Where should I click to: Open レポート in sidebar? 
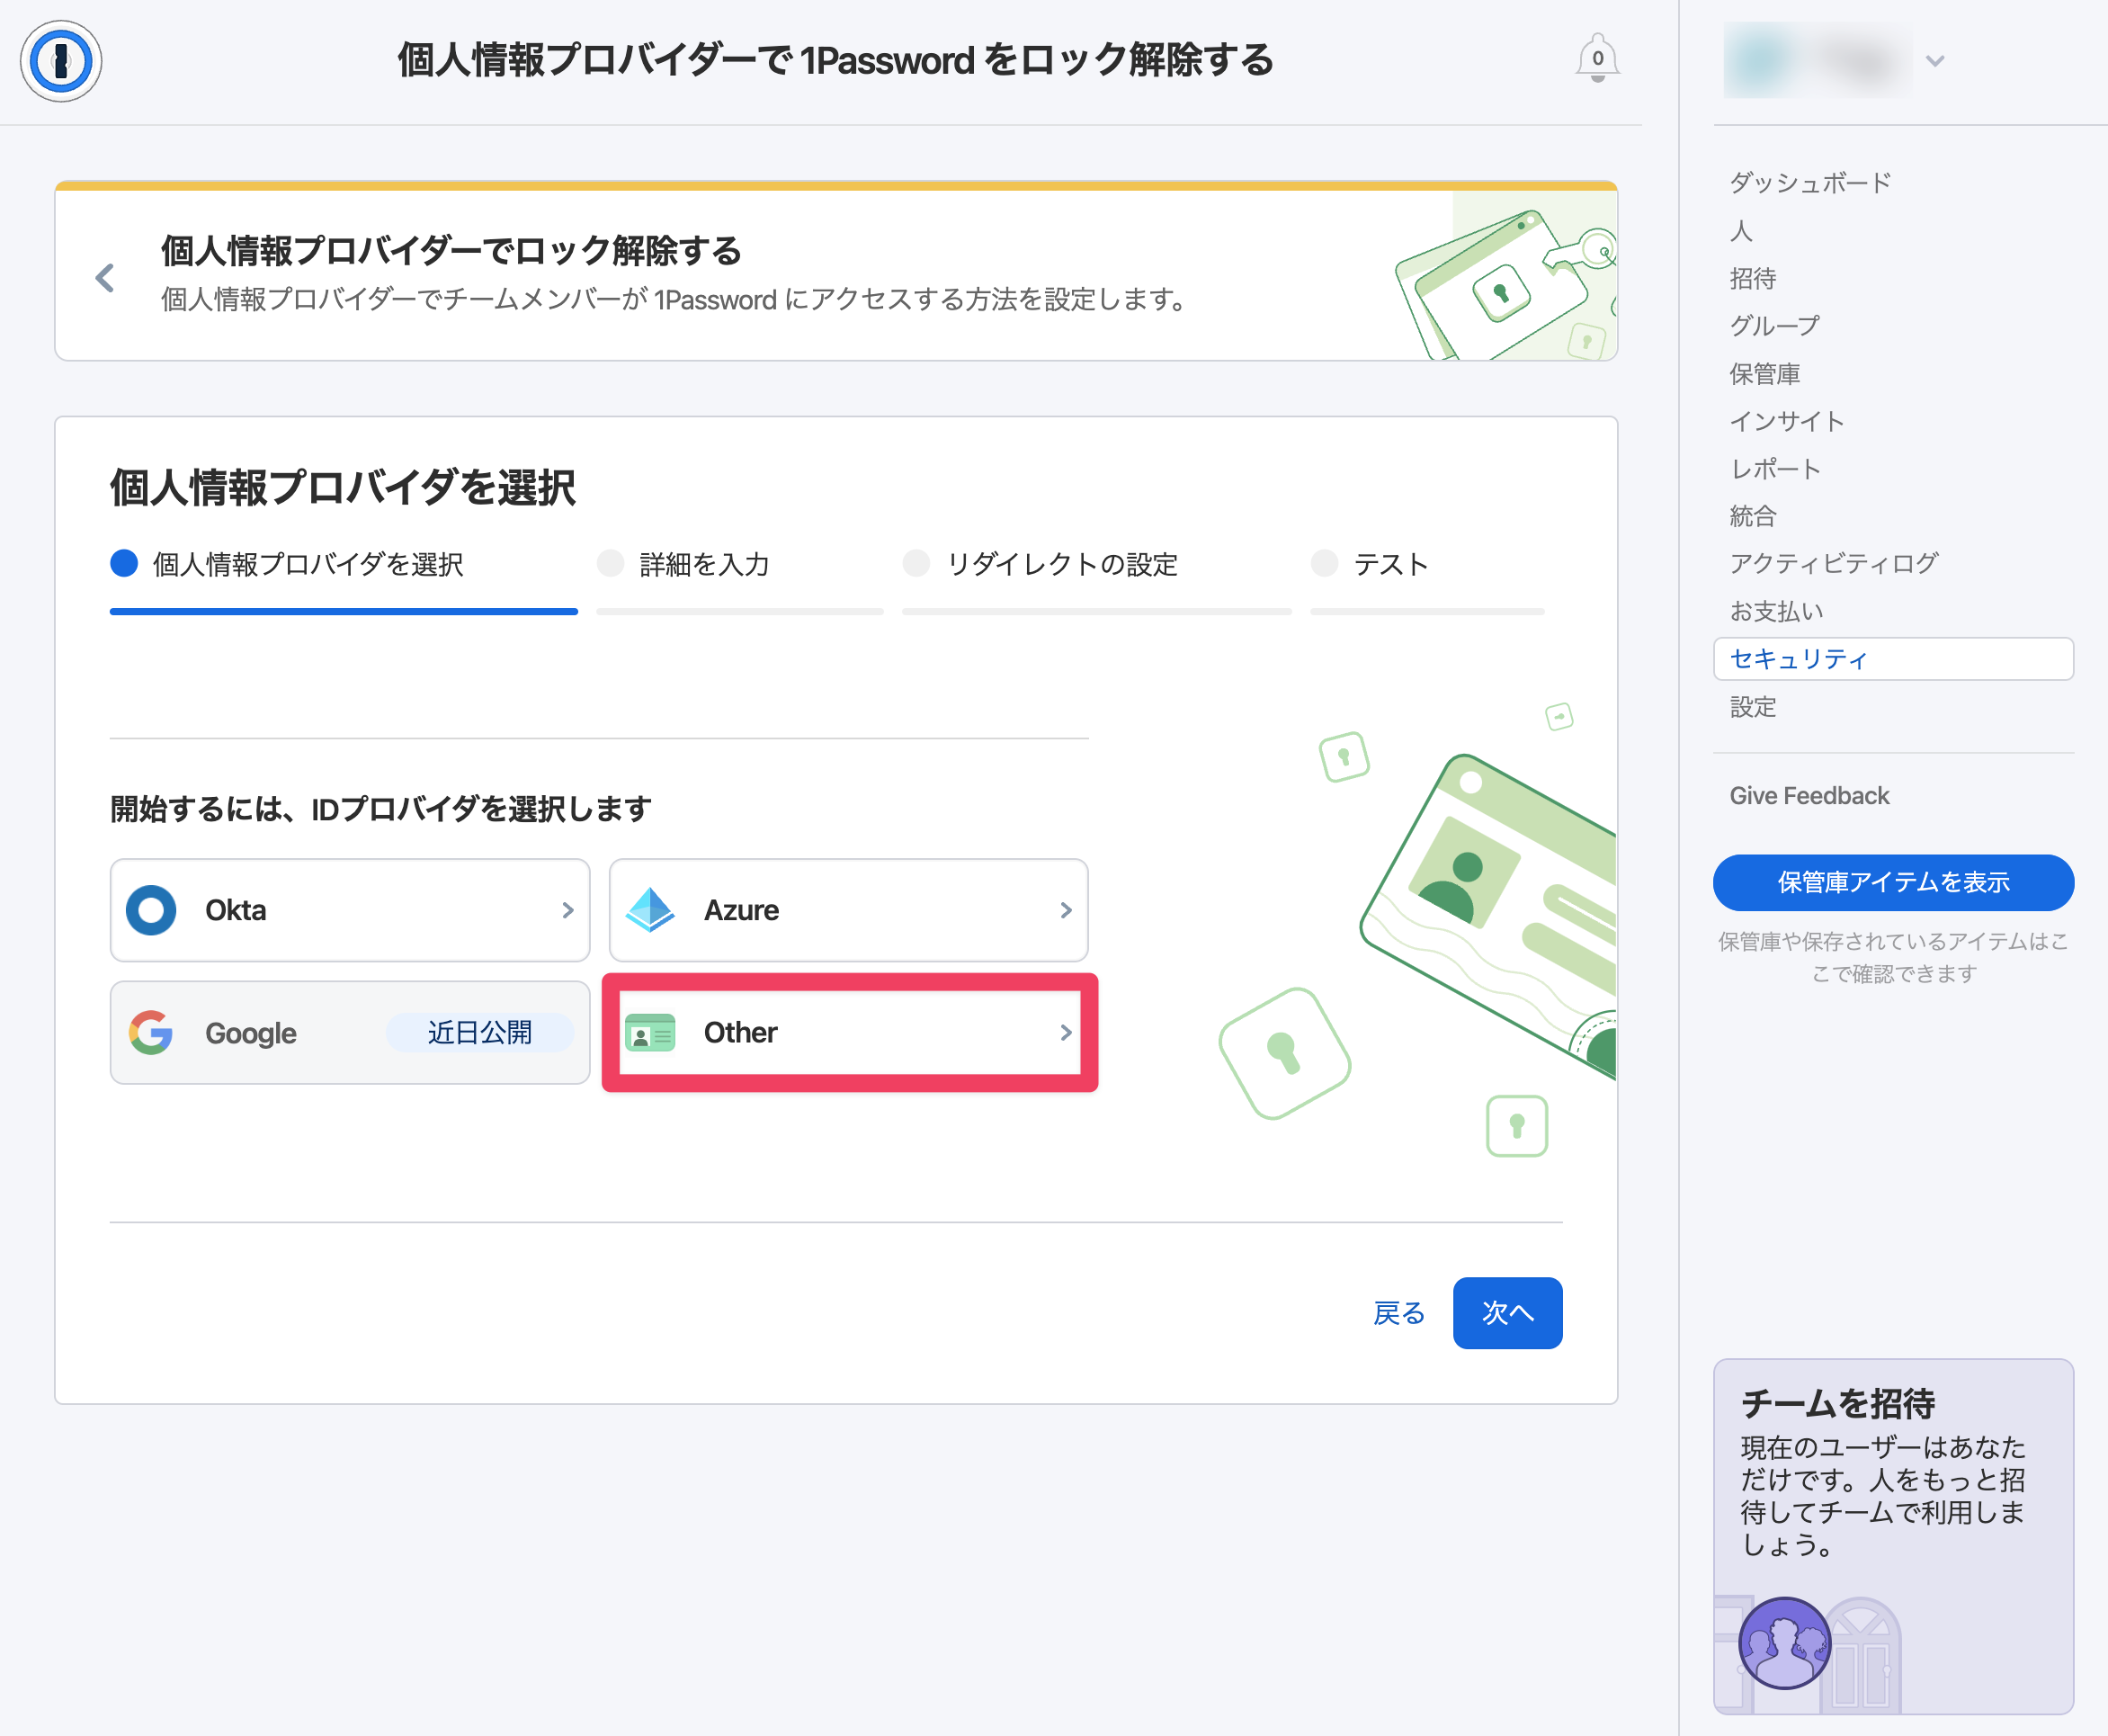(1774, 469)
